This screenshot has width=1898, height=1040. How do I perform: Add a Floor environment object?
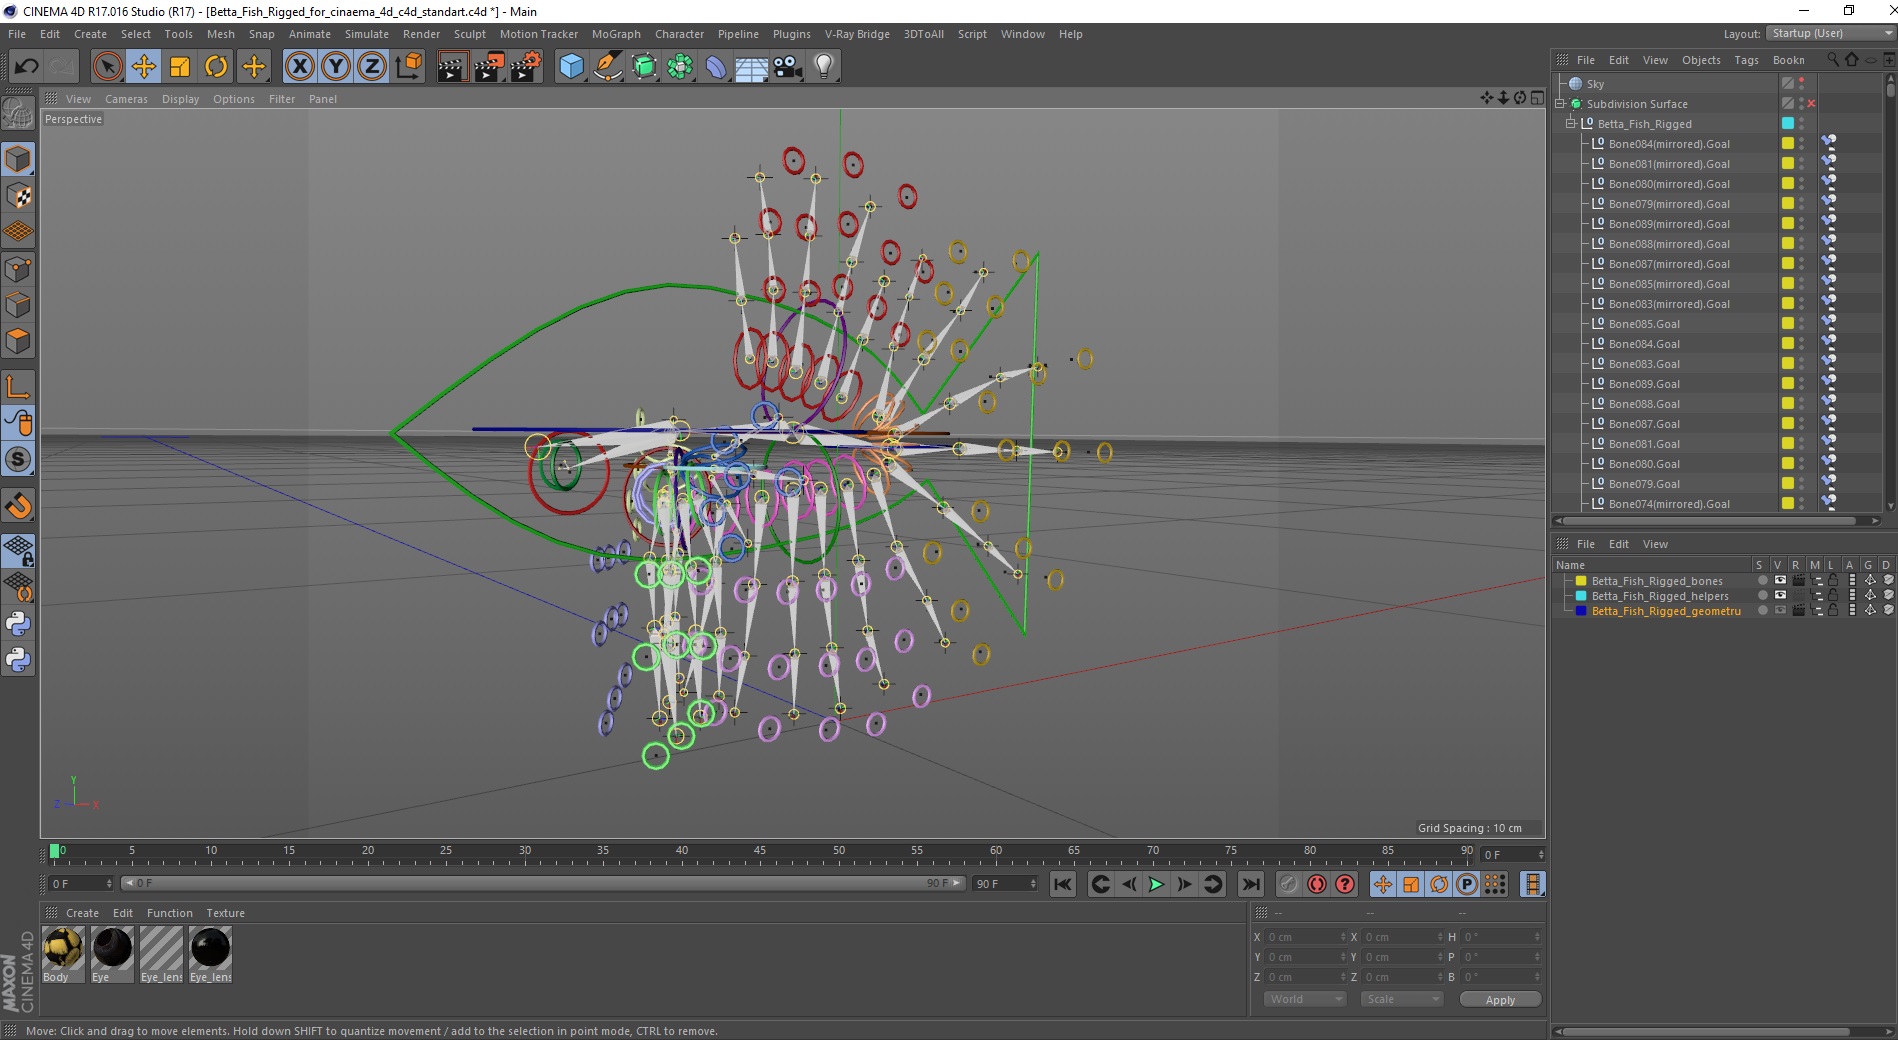752,67
